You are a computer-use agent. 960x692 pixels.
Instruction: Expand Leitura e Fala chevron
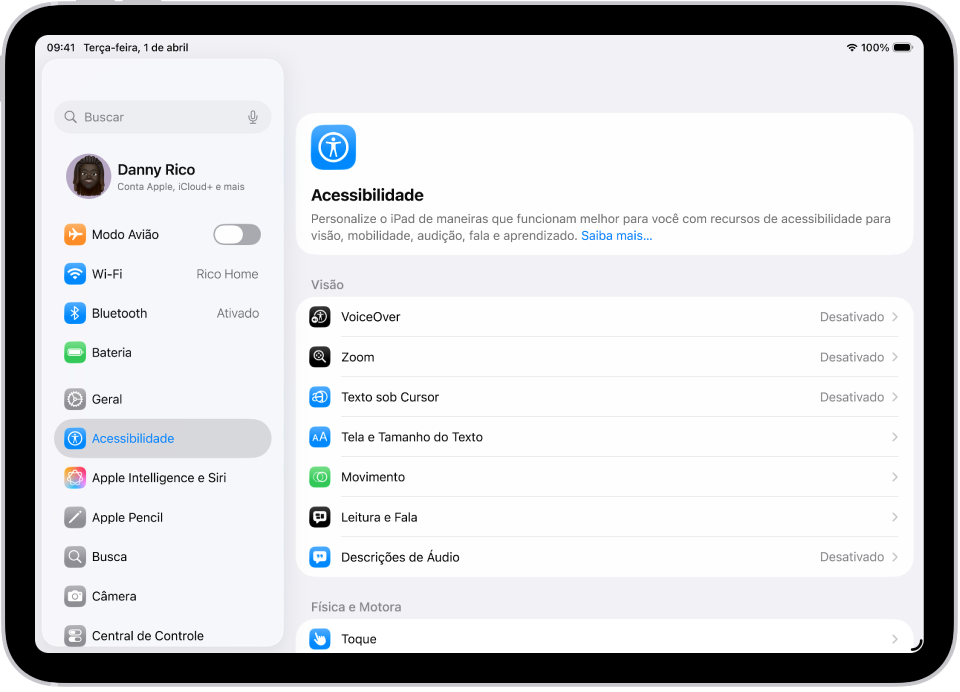(x=894, y=517)
